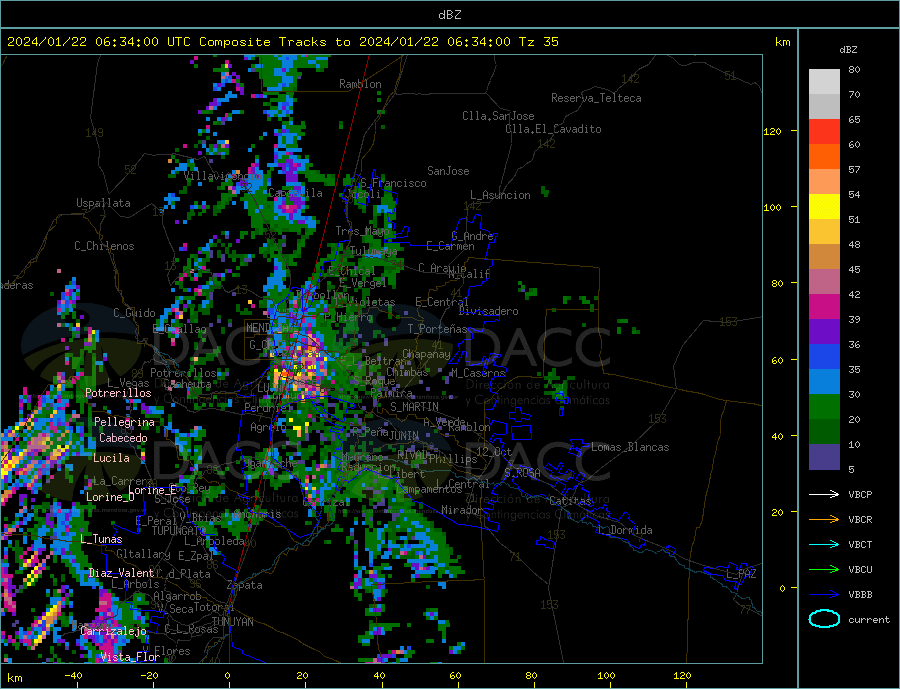Click the cyan 'current' ellipse legend symbol
Screen dimensions: 900x689
(x=824, y=619)
